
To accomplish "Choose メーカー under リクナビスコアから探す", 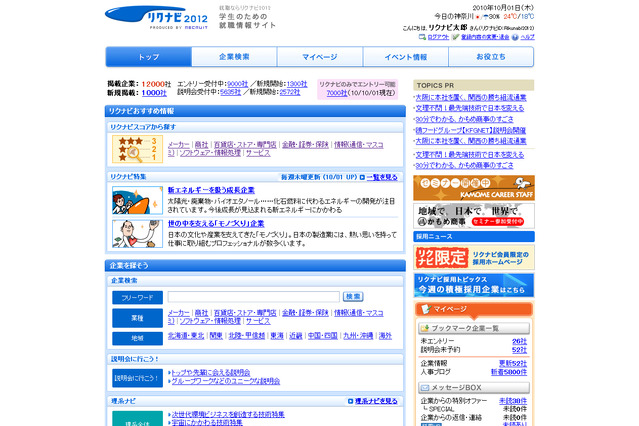I will coord(178,145).
